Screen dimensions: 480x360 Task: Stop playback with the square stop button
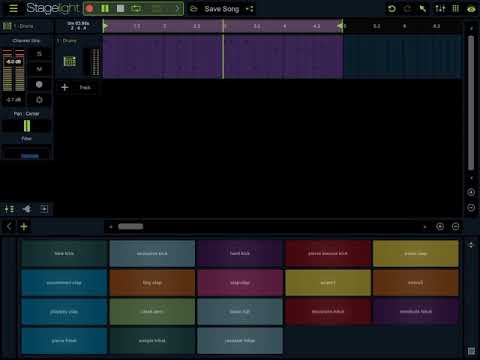click(120, 9)
